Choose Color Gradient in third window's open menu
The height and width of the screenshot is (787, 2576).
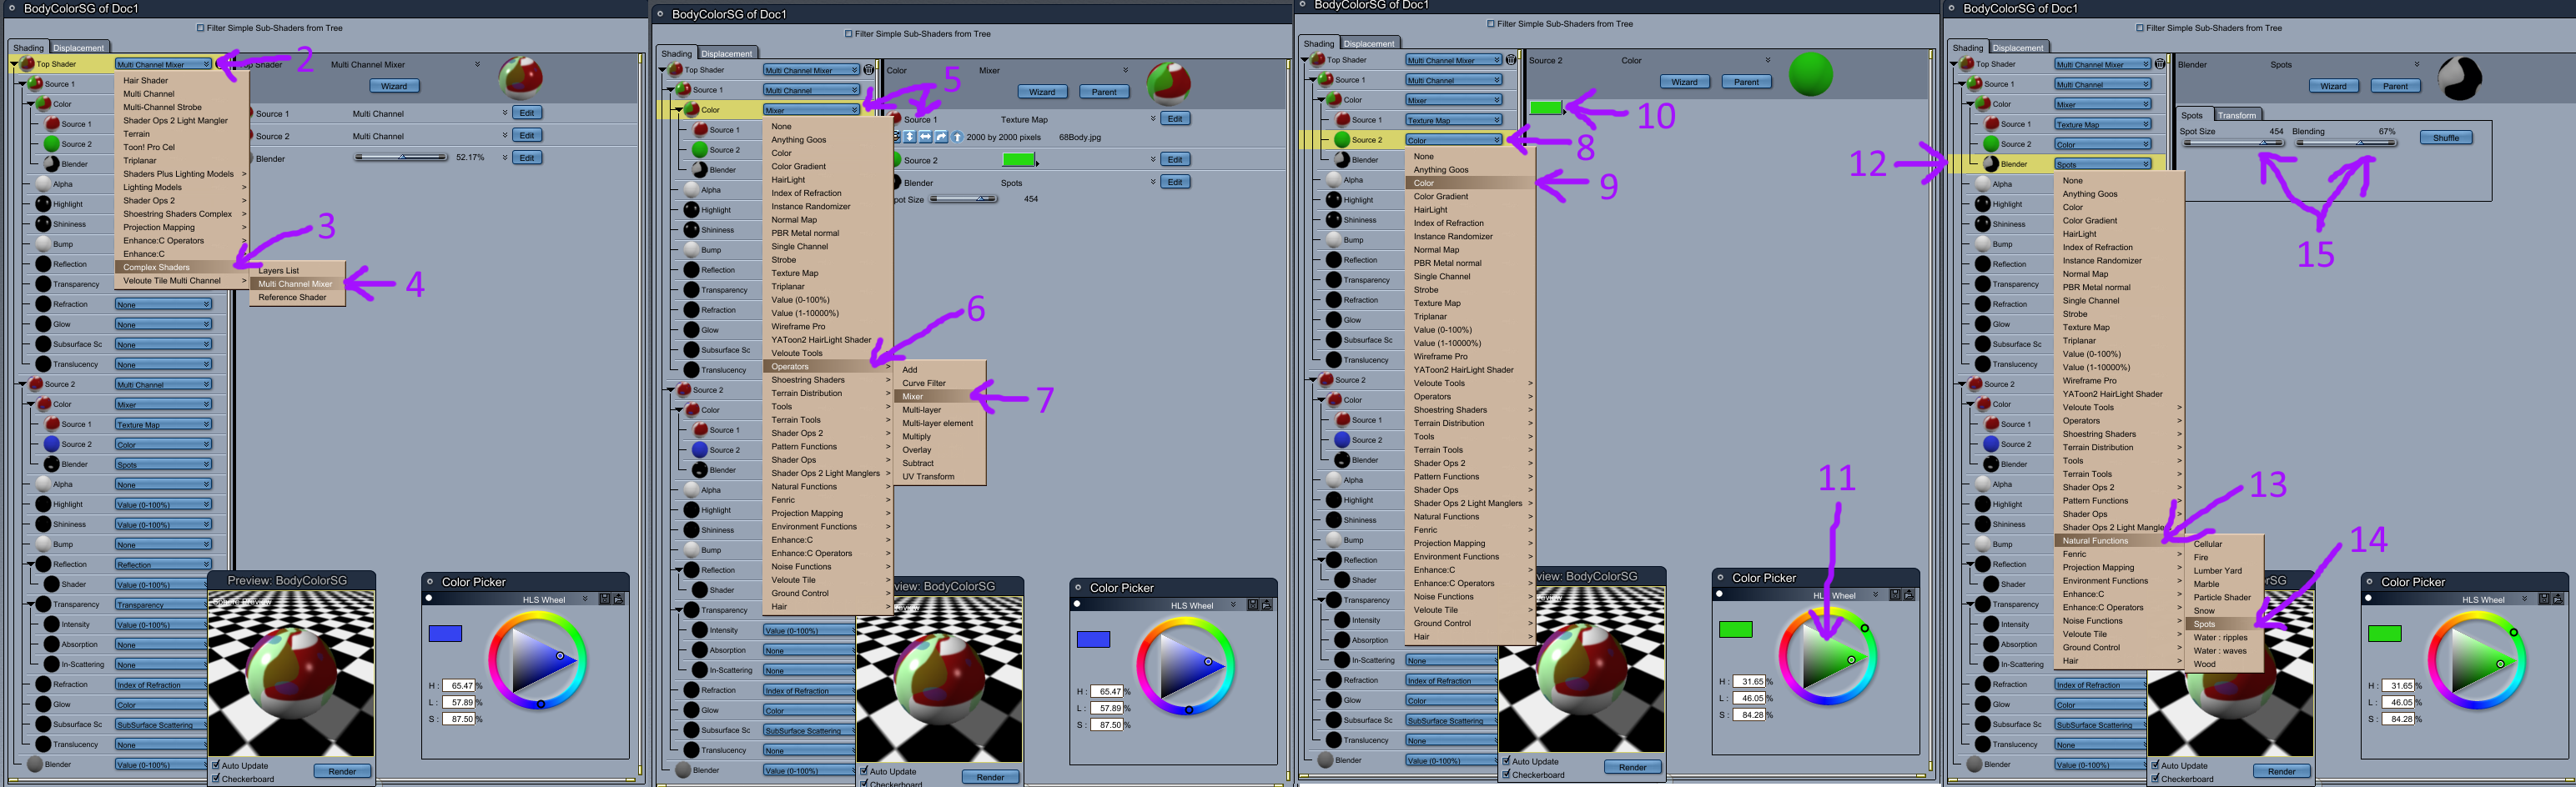(x=1468, y=196)
